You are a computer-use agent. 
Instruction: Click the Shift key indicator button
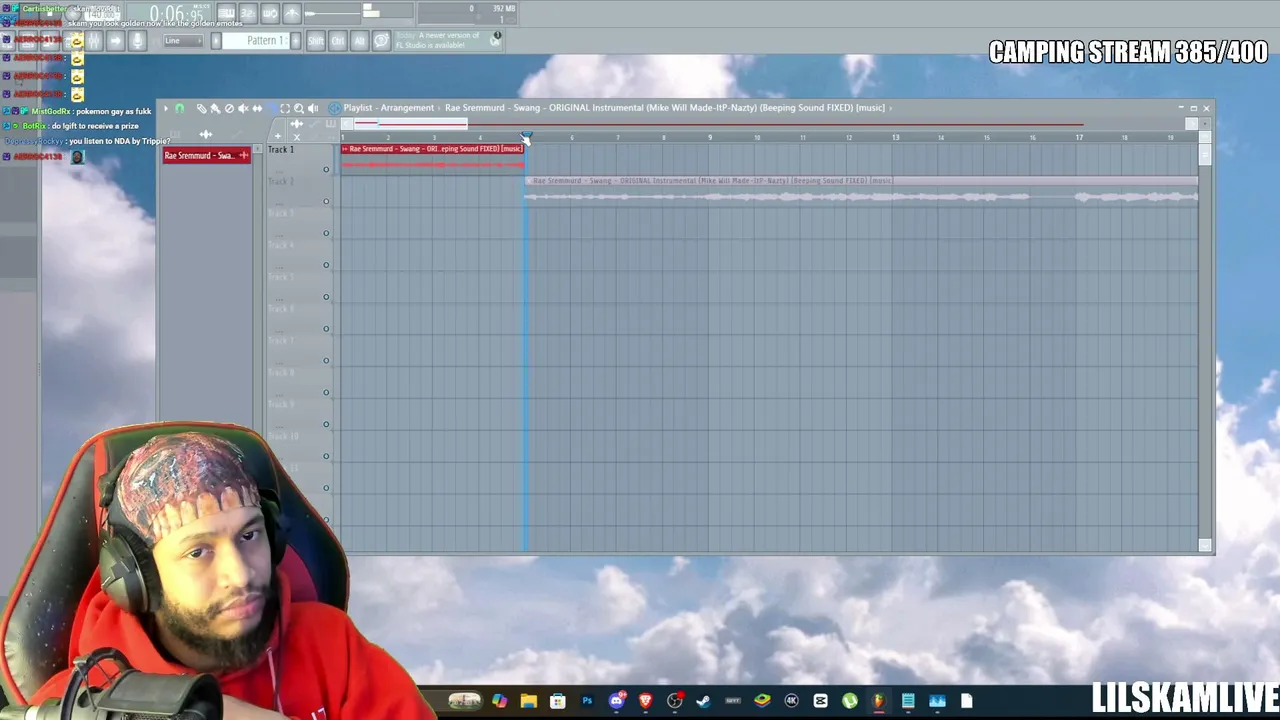(316, 41)
